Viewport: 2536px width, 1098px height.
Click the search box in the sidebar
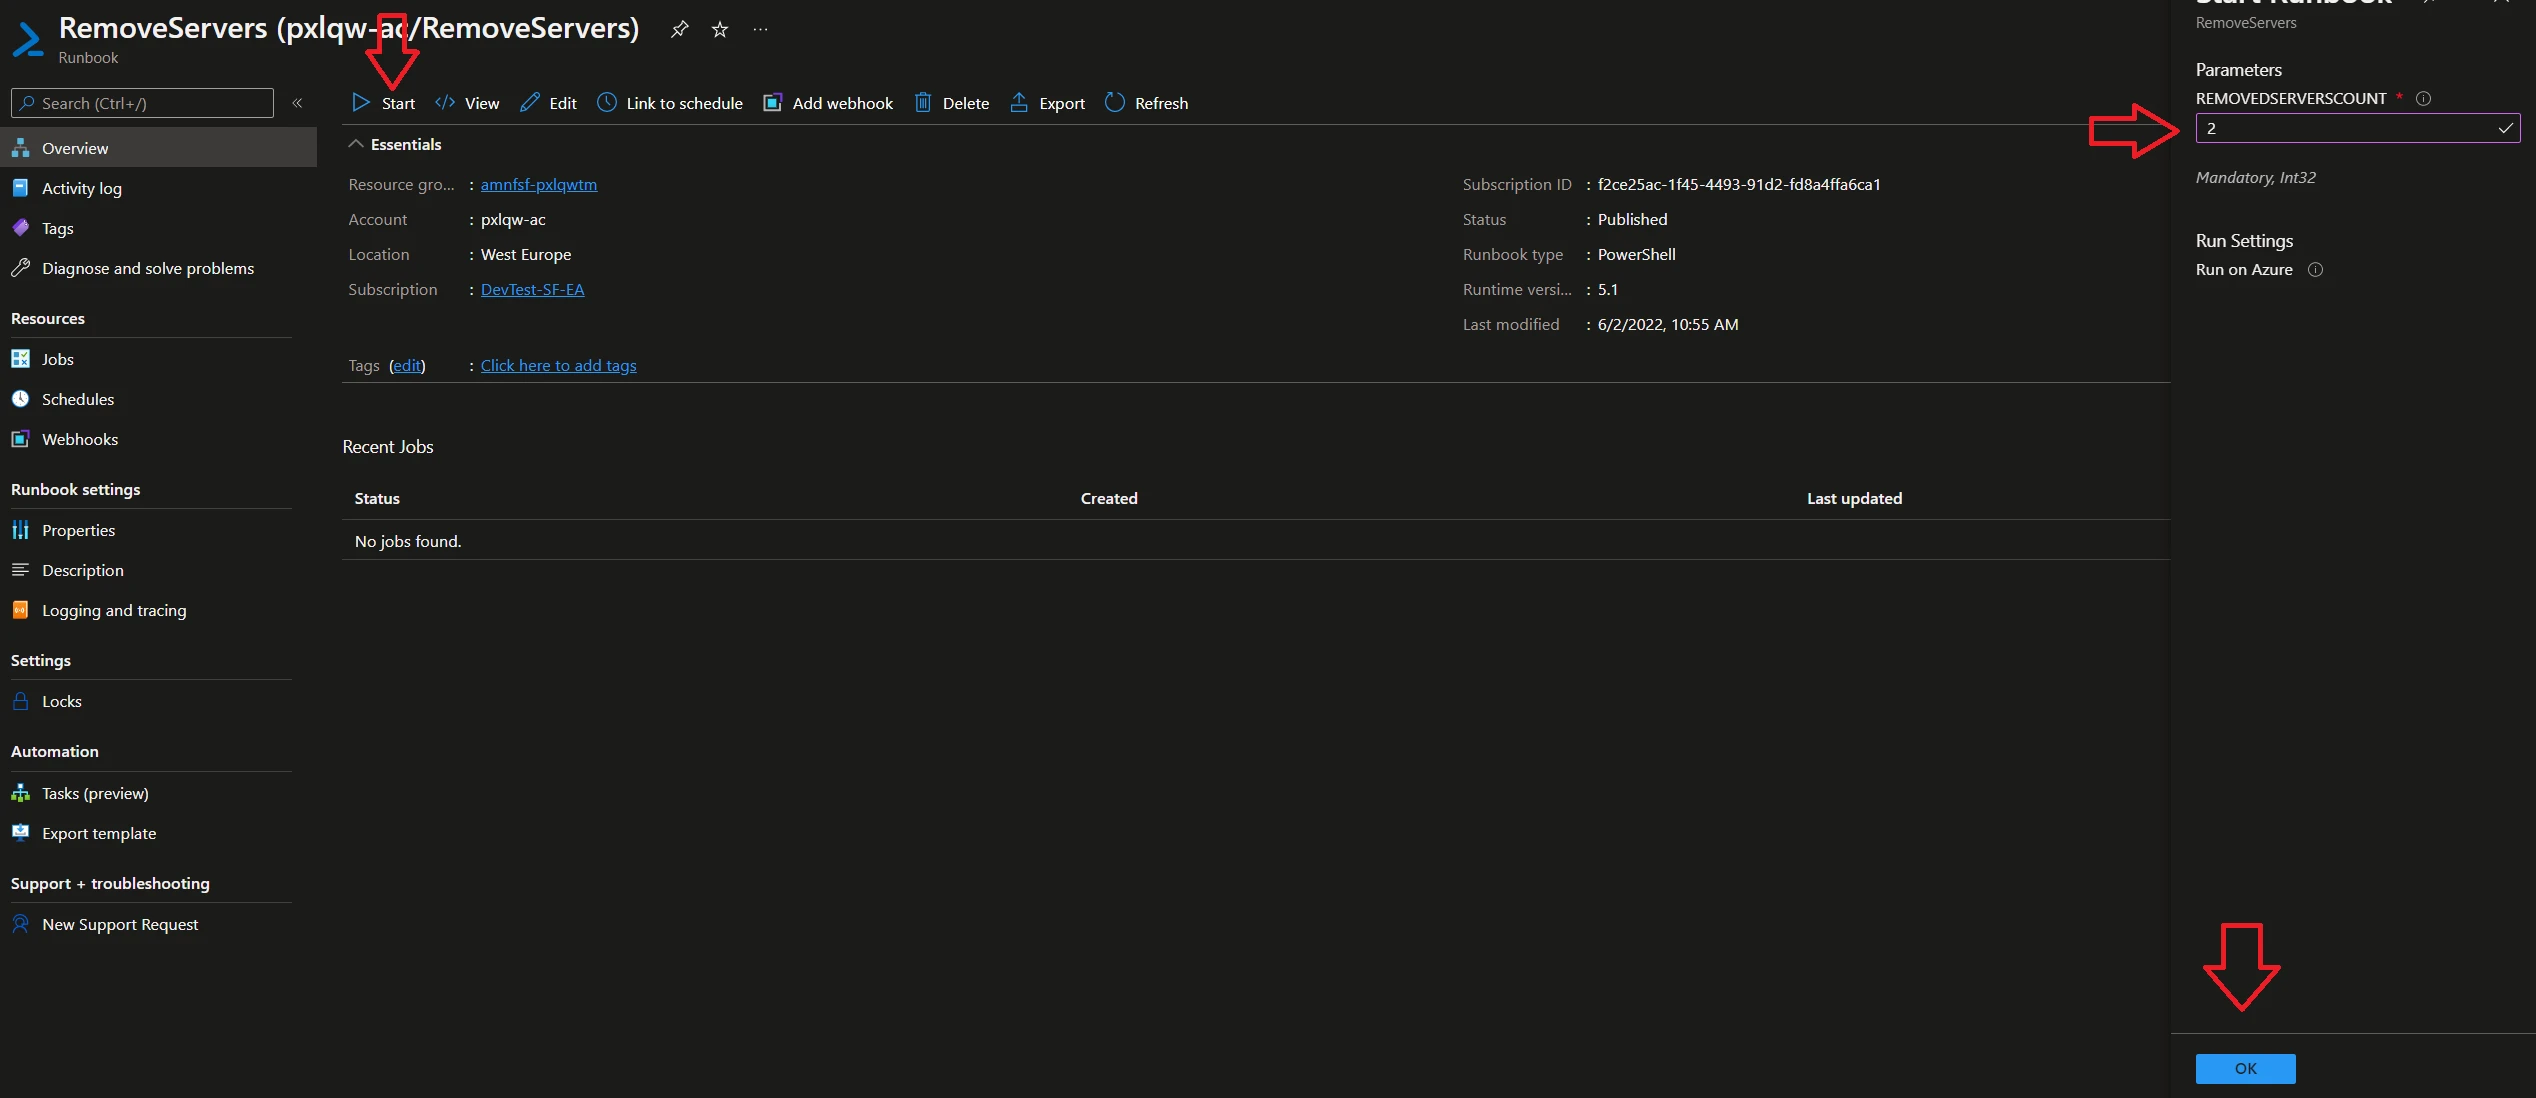click(x=142, y=103)
